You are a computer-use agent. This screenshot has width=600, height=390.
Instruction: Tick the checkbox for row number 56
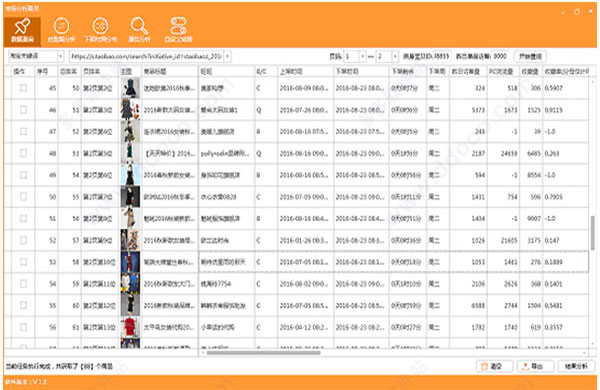point(23,327)
